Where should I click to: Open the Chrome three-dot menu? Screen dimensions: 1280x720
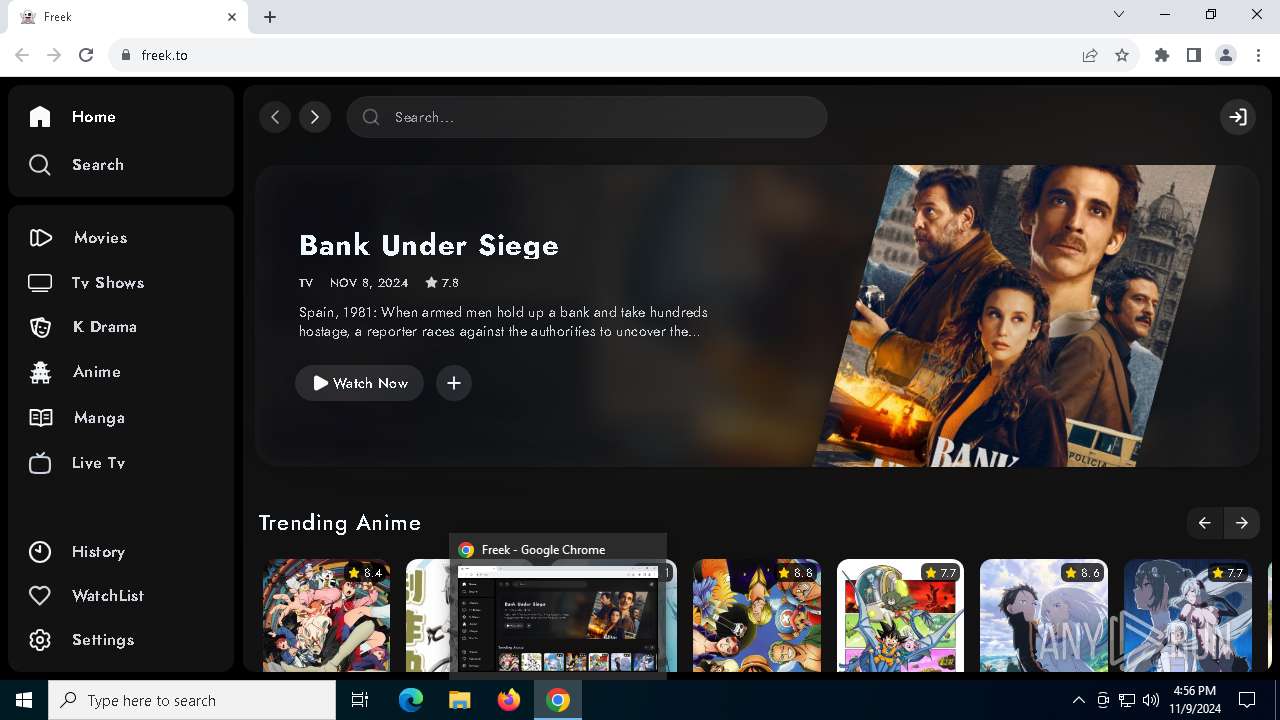(x=1258, y=55)
